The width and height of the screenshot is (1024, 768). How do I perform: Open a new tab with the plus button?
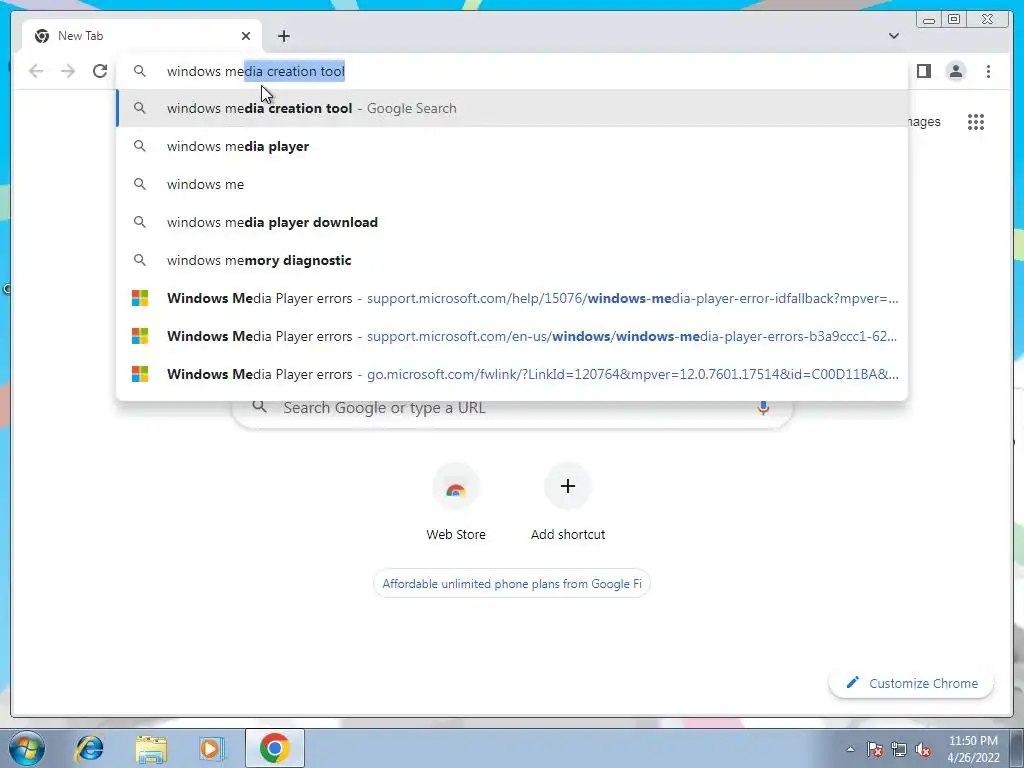tap(283, 36)
